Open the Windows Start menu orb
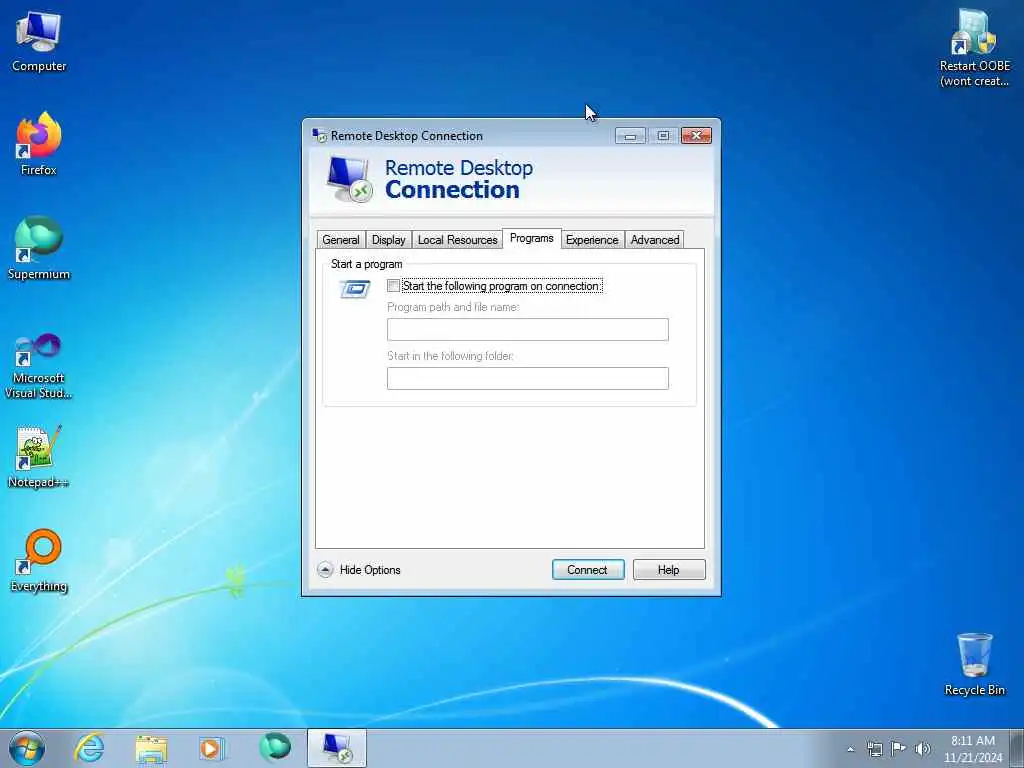This screenshot has height=768, width=1024. [27, 748]
